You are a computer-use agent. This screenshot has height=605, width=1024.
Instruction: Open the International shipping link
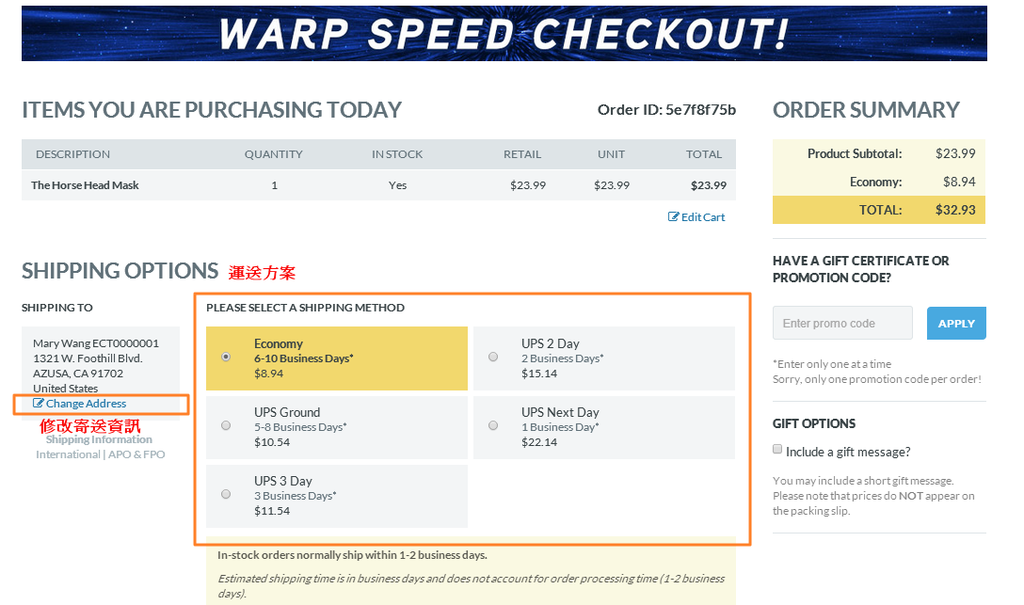[x=68, y=455]
